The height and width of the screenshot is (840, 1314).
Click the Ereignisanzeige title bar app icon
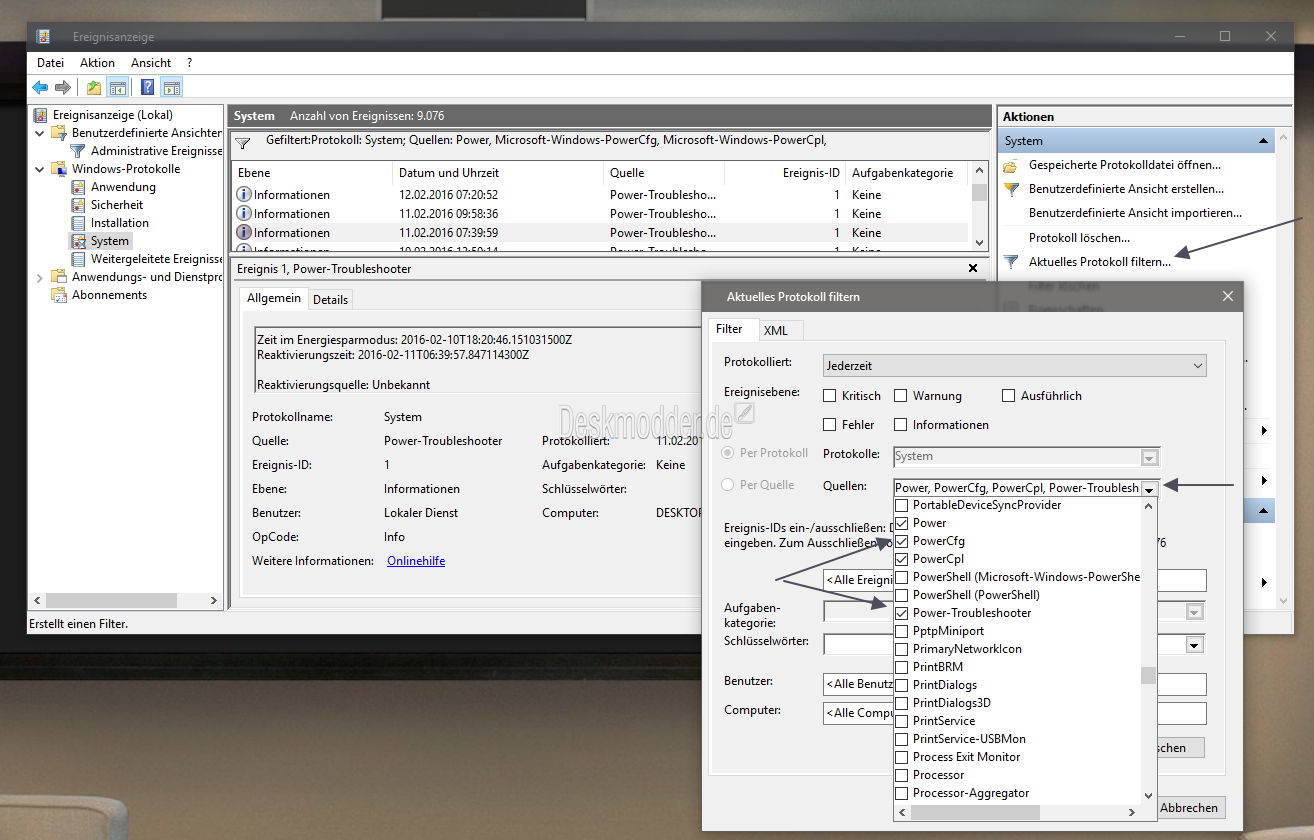coord(44,37)
